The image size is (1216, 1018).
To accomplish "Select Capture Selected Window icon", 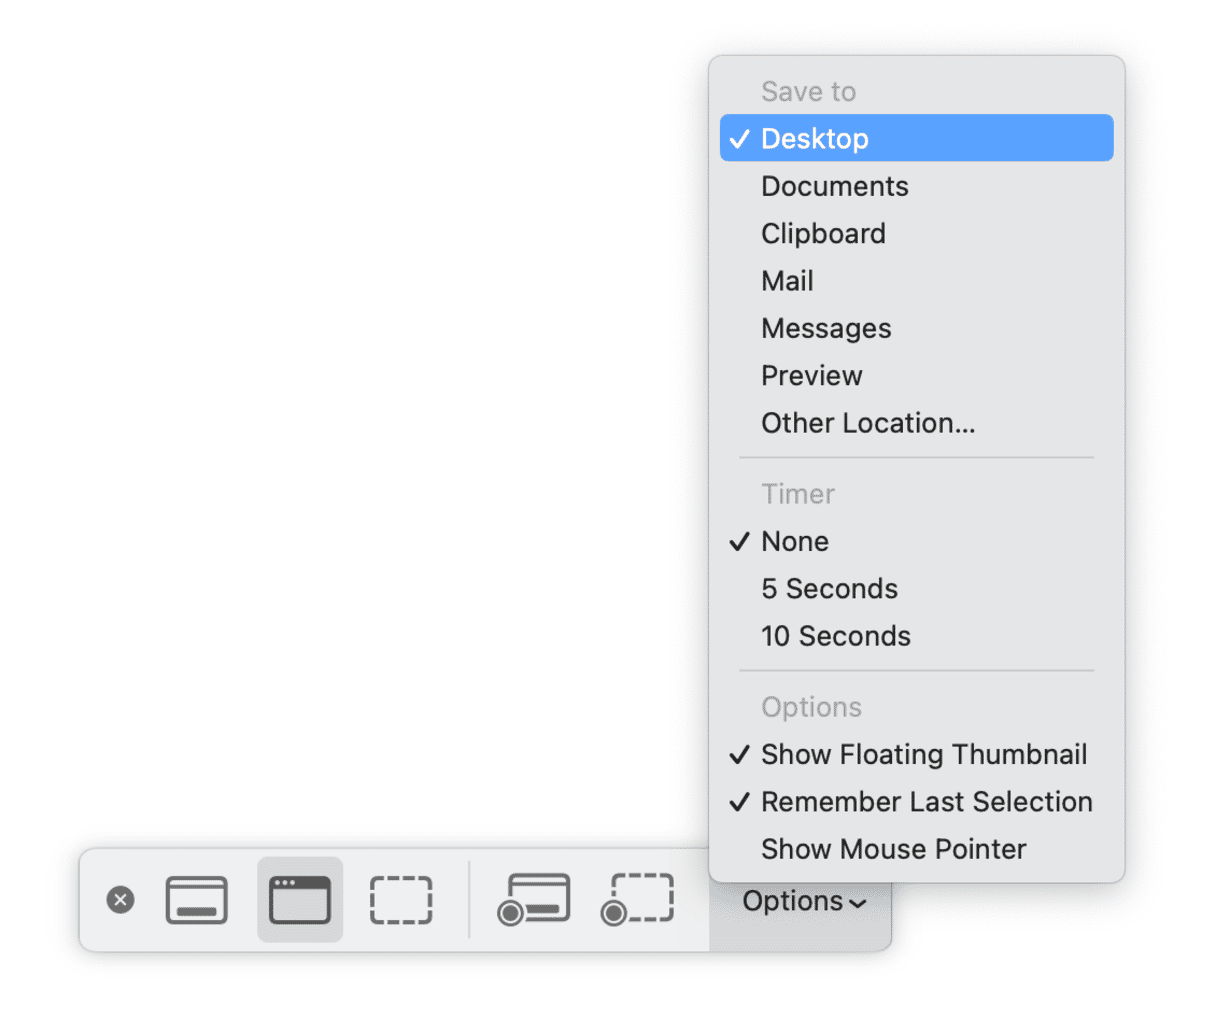I will [300, 900].
